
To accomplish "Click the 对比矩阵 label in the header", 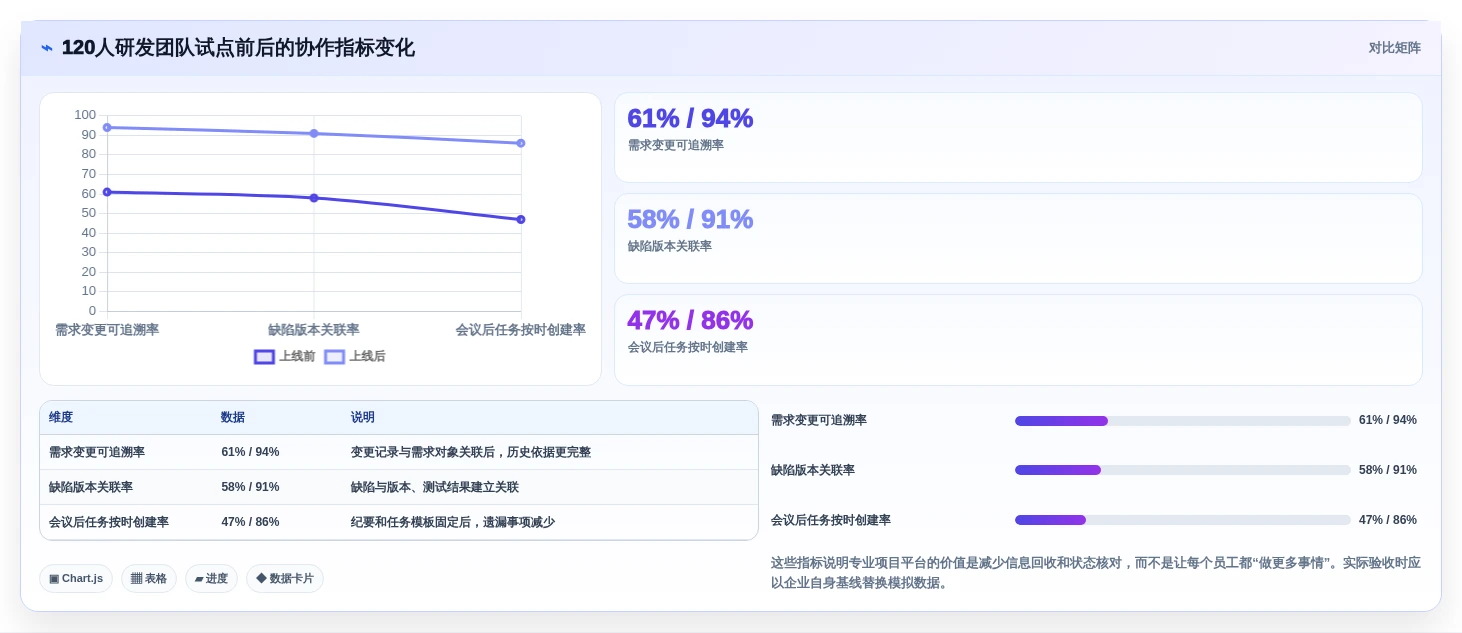I will [1394, 48].
